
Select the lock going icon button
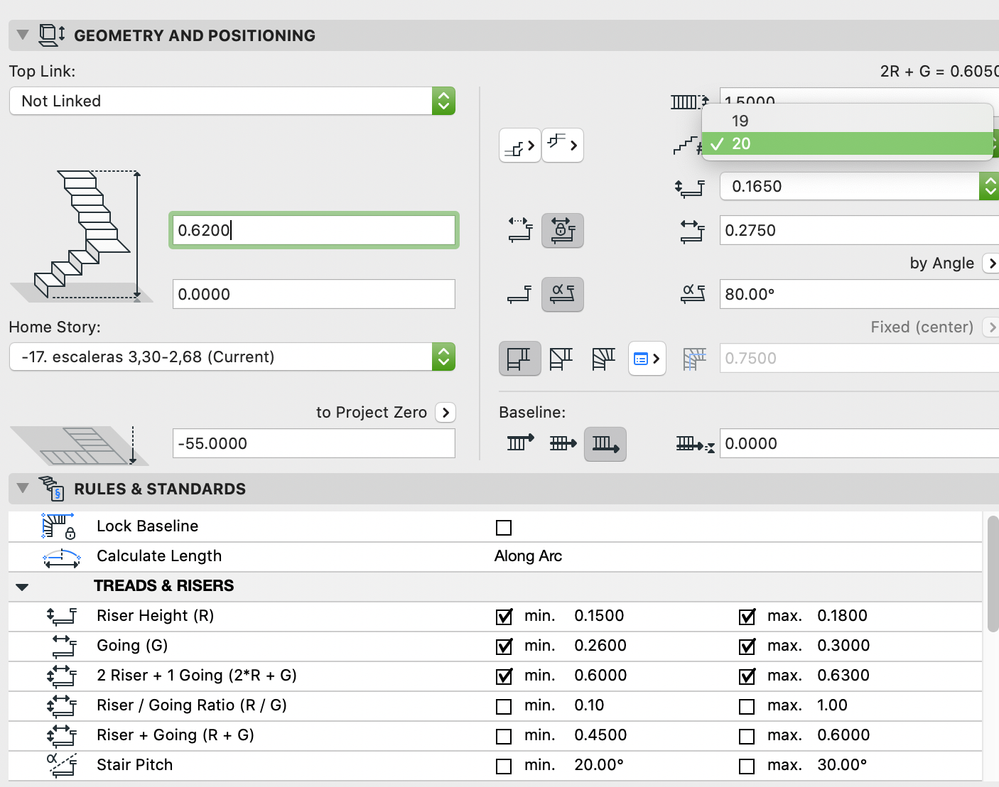[563, 230]
